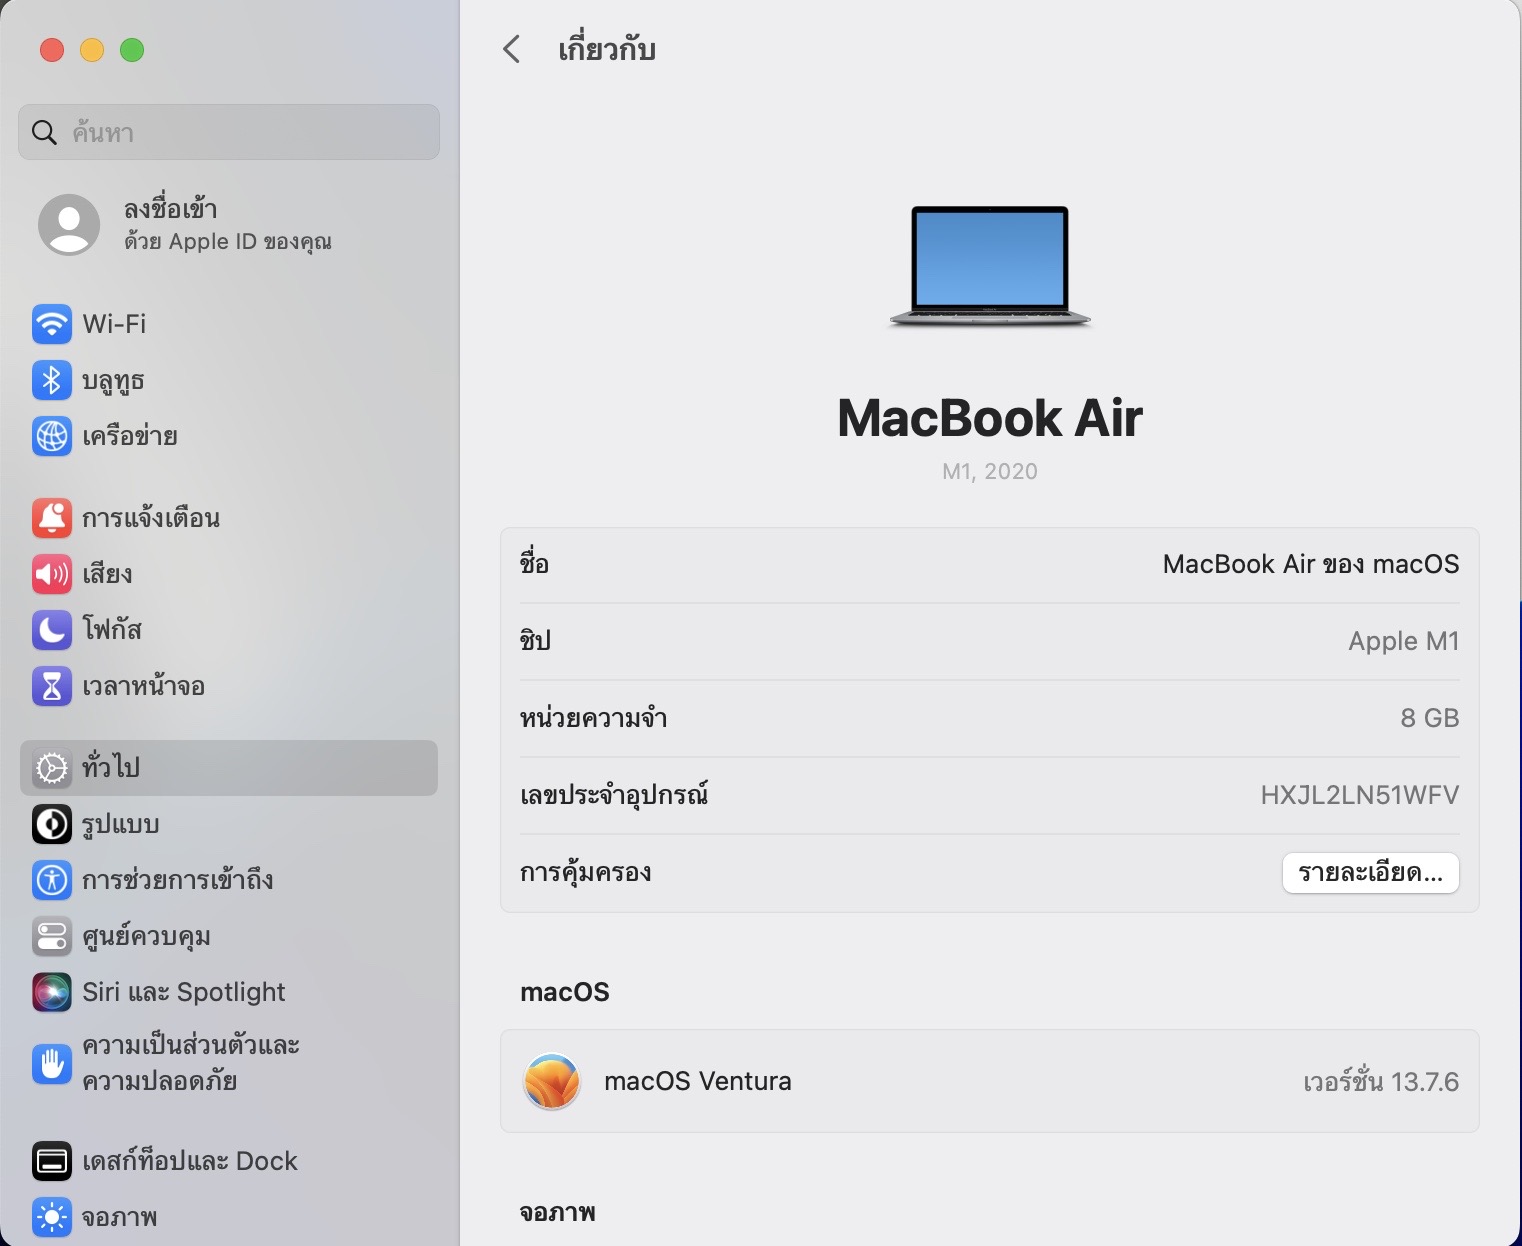This screenshot has width=1522, height=1246.
Task: Open บลูทูธ (Bluetooth) settings
Action: click(52, 380)
